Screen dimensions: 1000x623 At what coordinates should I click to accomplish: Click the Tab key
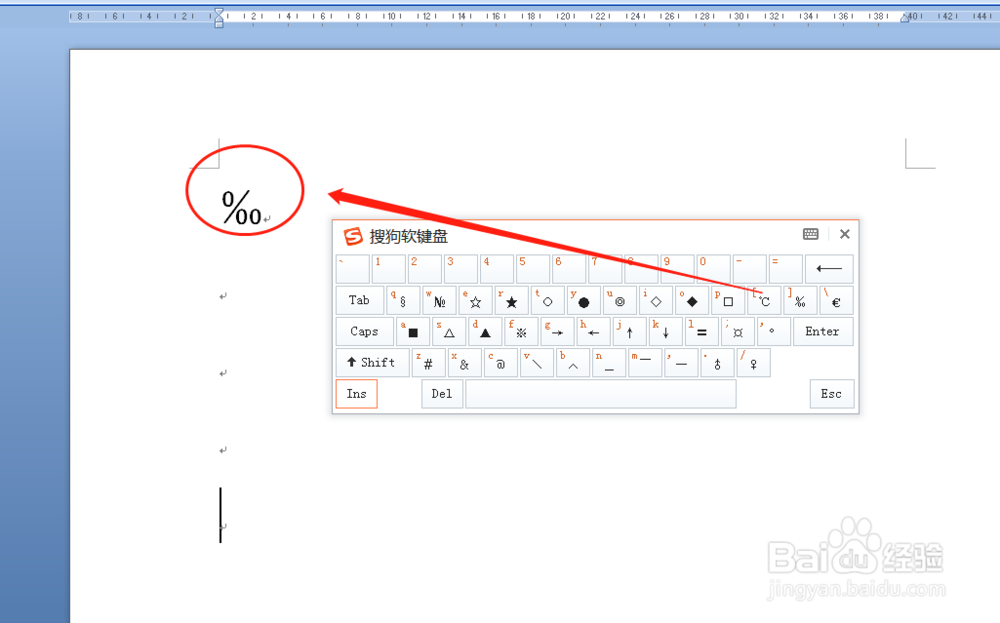point(360,300)
